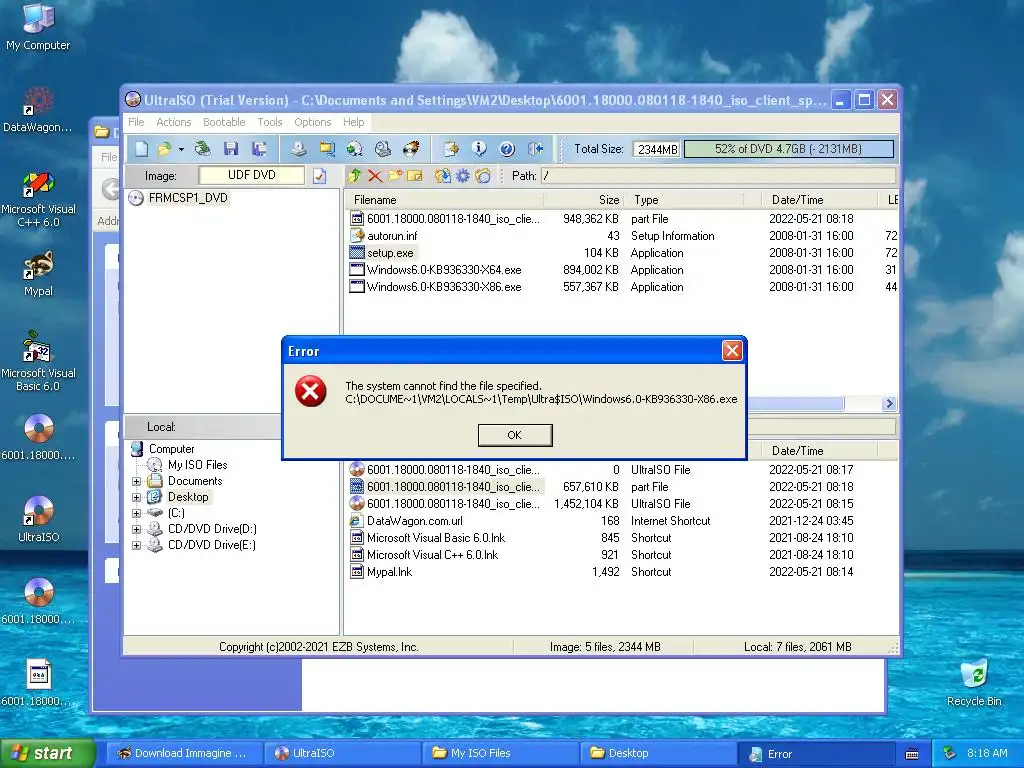1024x768 pixels.
Task: Click the image properties checkmark icon
Action: pyautogui.click(x=319, y=176)
